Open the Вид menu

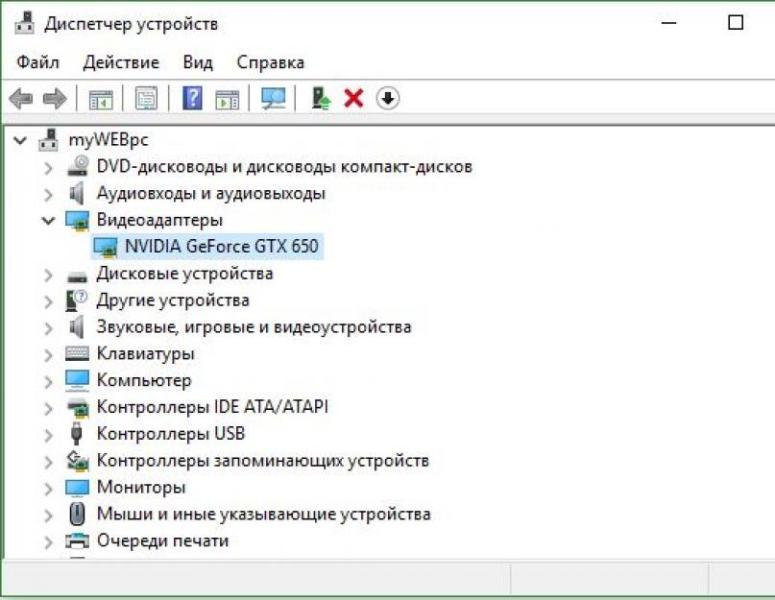coord(198,62)
